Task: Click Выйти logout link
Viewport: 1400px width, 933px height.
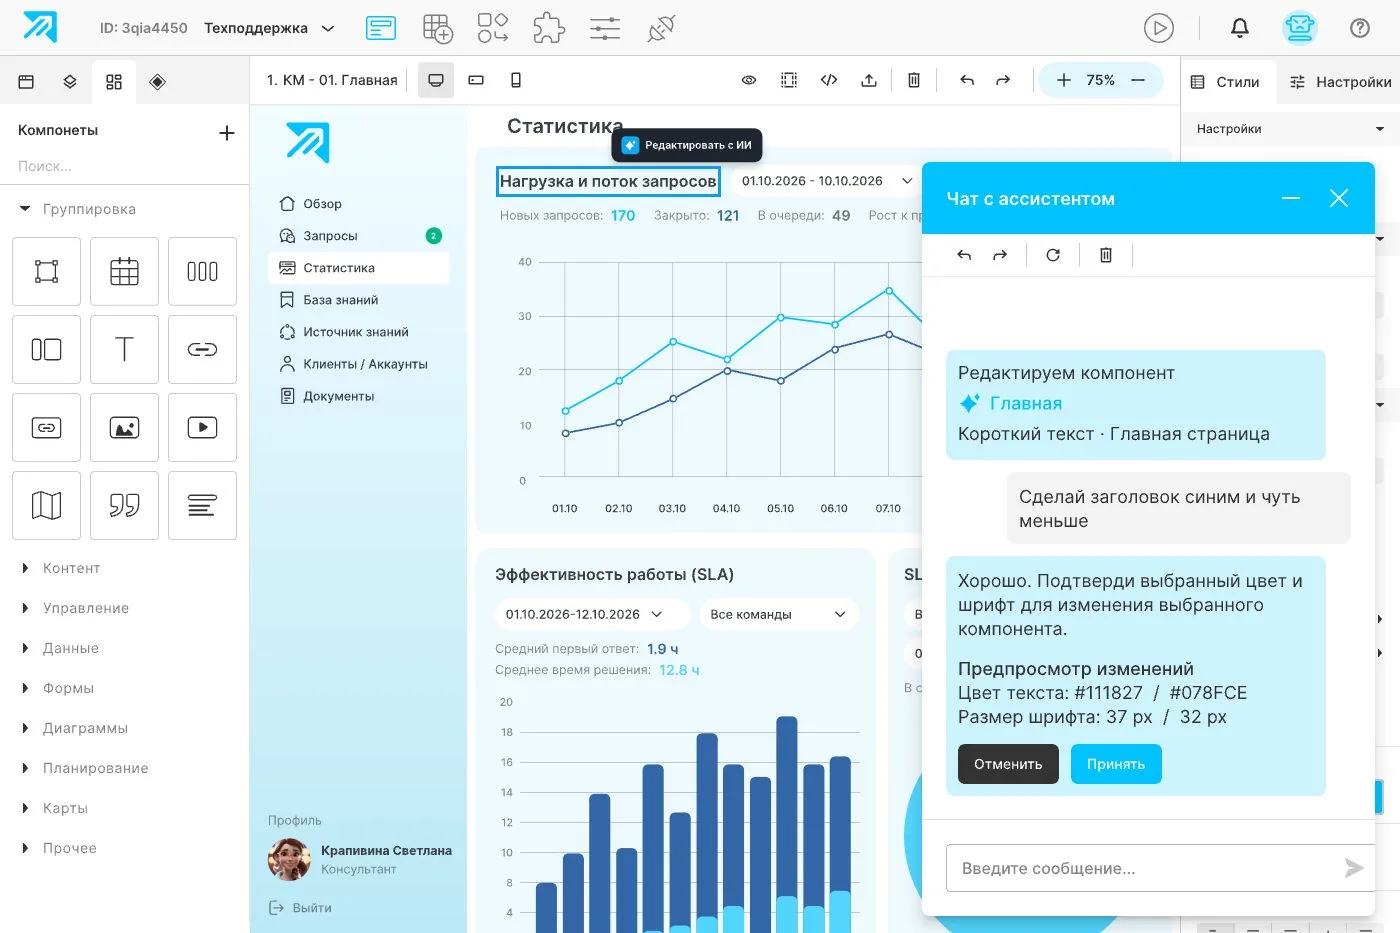Action: 300,908
